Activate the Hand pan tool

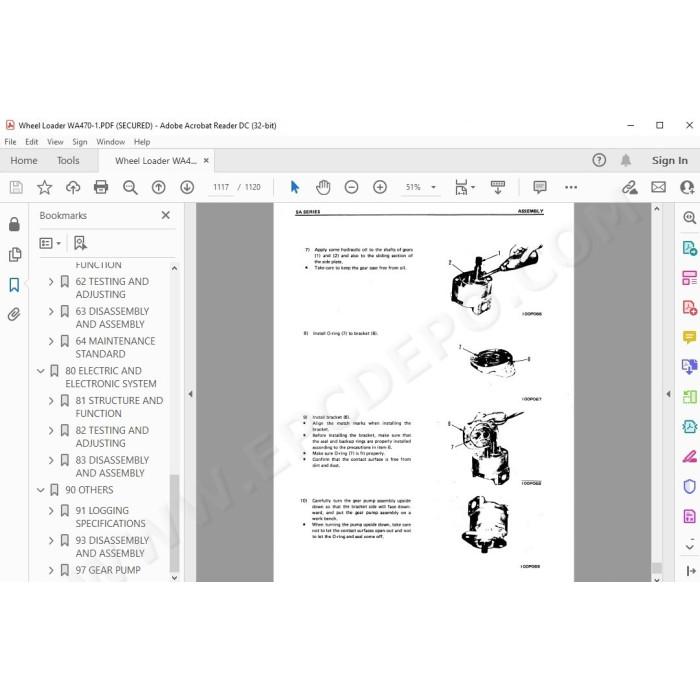click(323, 187)
